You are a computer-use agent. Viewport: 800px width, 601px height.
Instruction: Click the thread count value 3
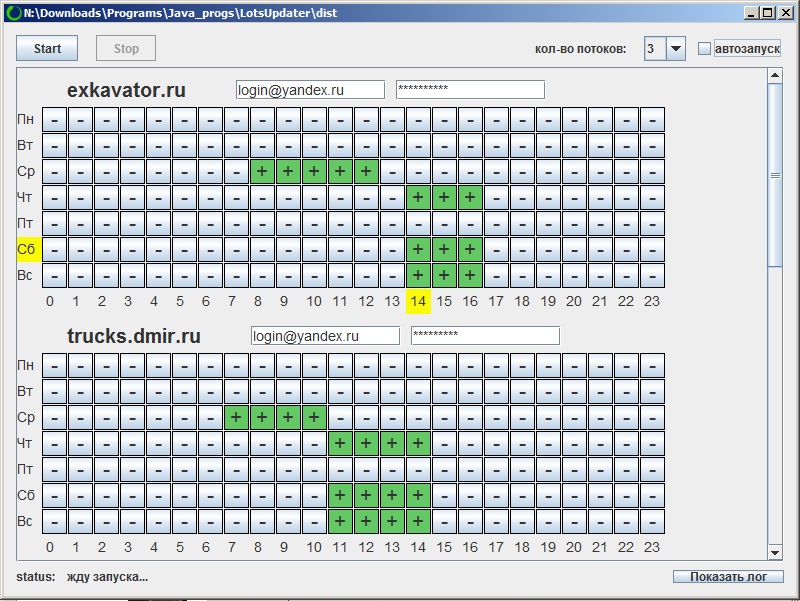(x=655, y=49)
